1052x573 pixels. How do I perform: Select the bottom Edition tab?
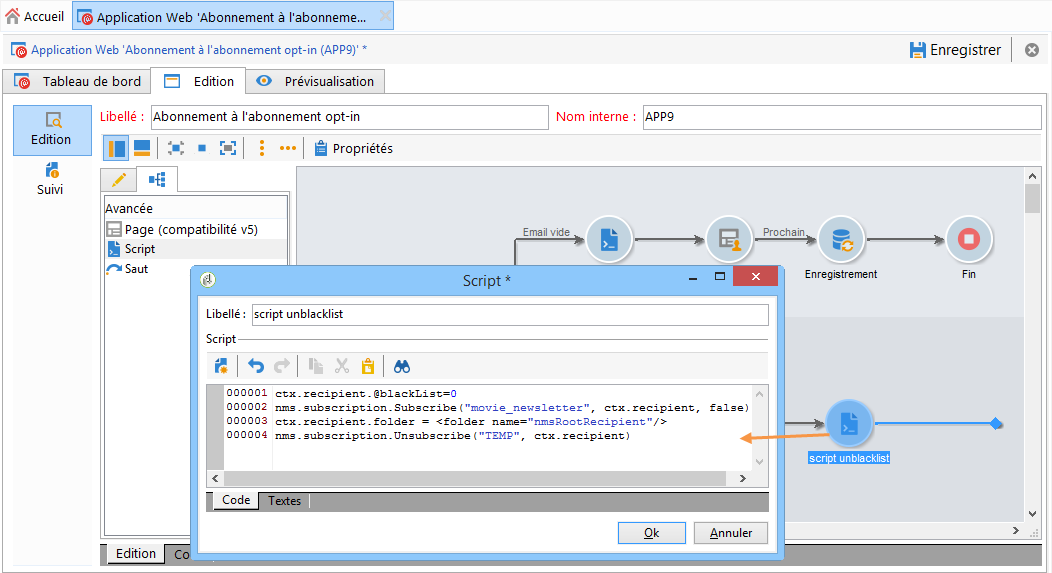click(136, 554)
